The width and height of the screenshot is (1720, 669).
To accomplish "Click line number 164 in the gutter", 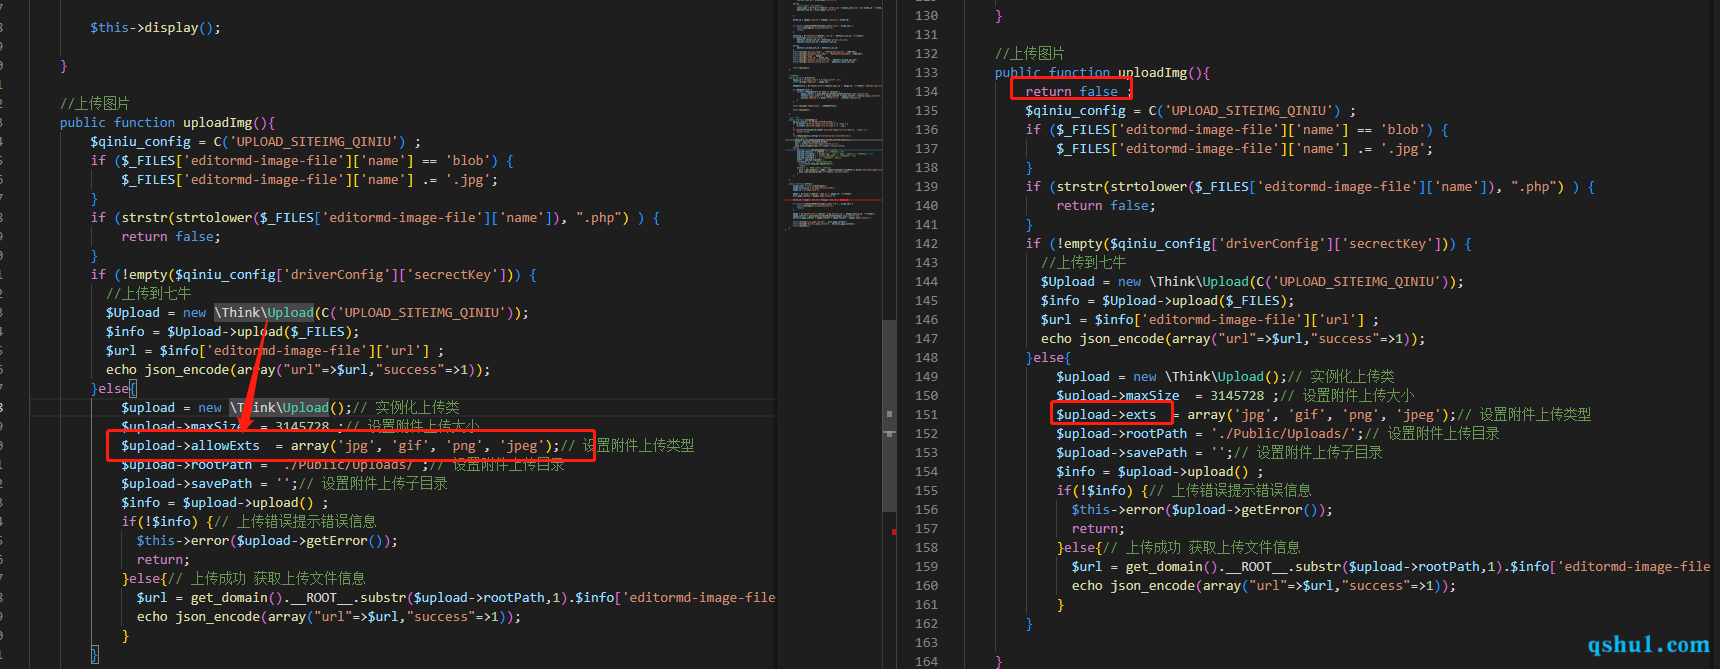I will pos(926,661).
